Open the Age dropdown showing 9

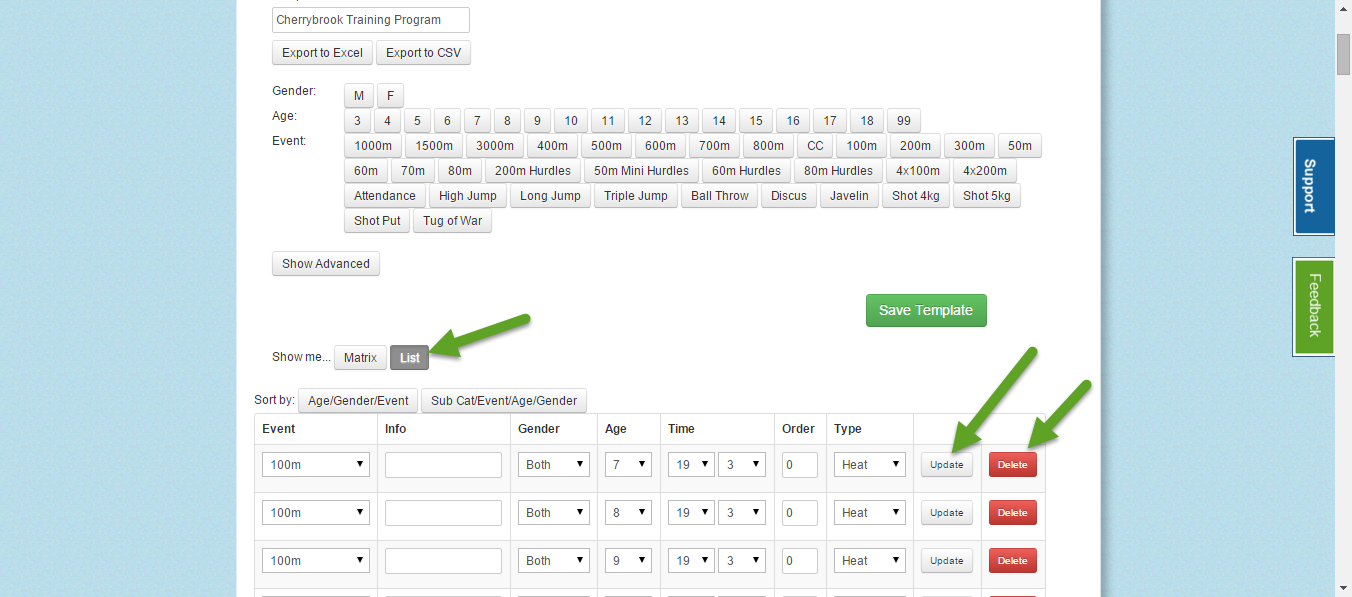point(628,560)
